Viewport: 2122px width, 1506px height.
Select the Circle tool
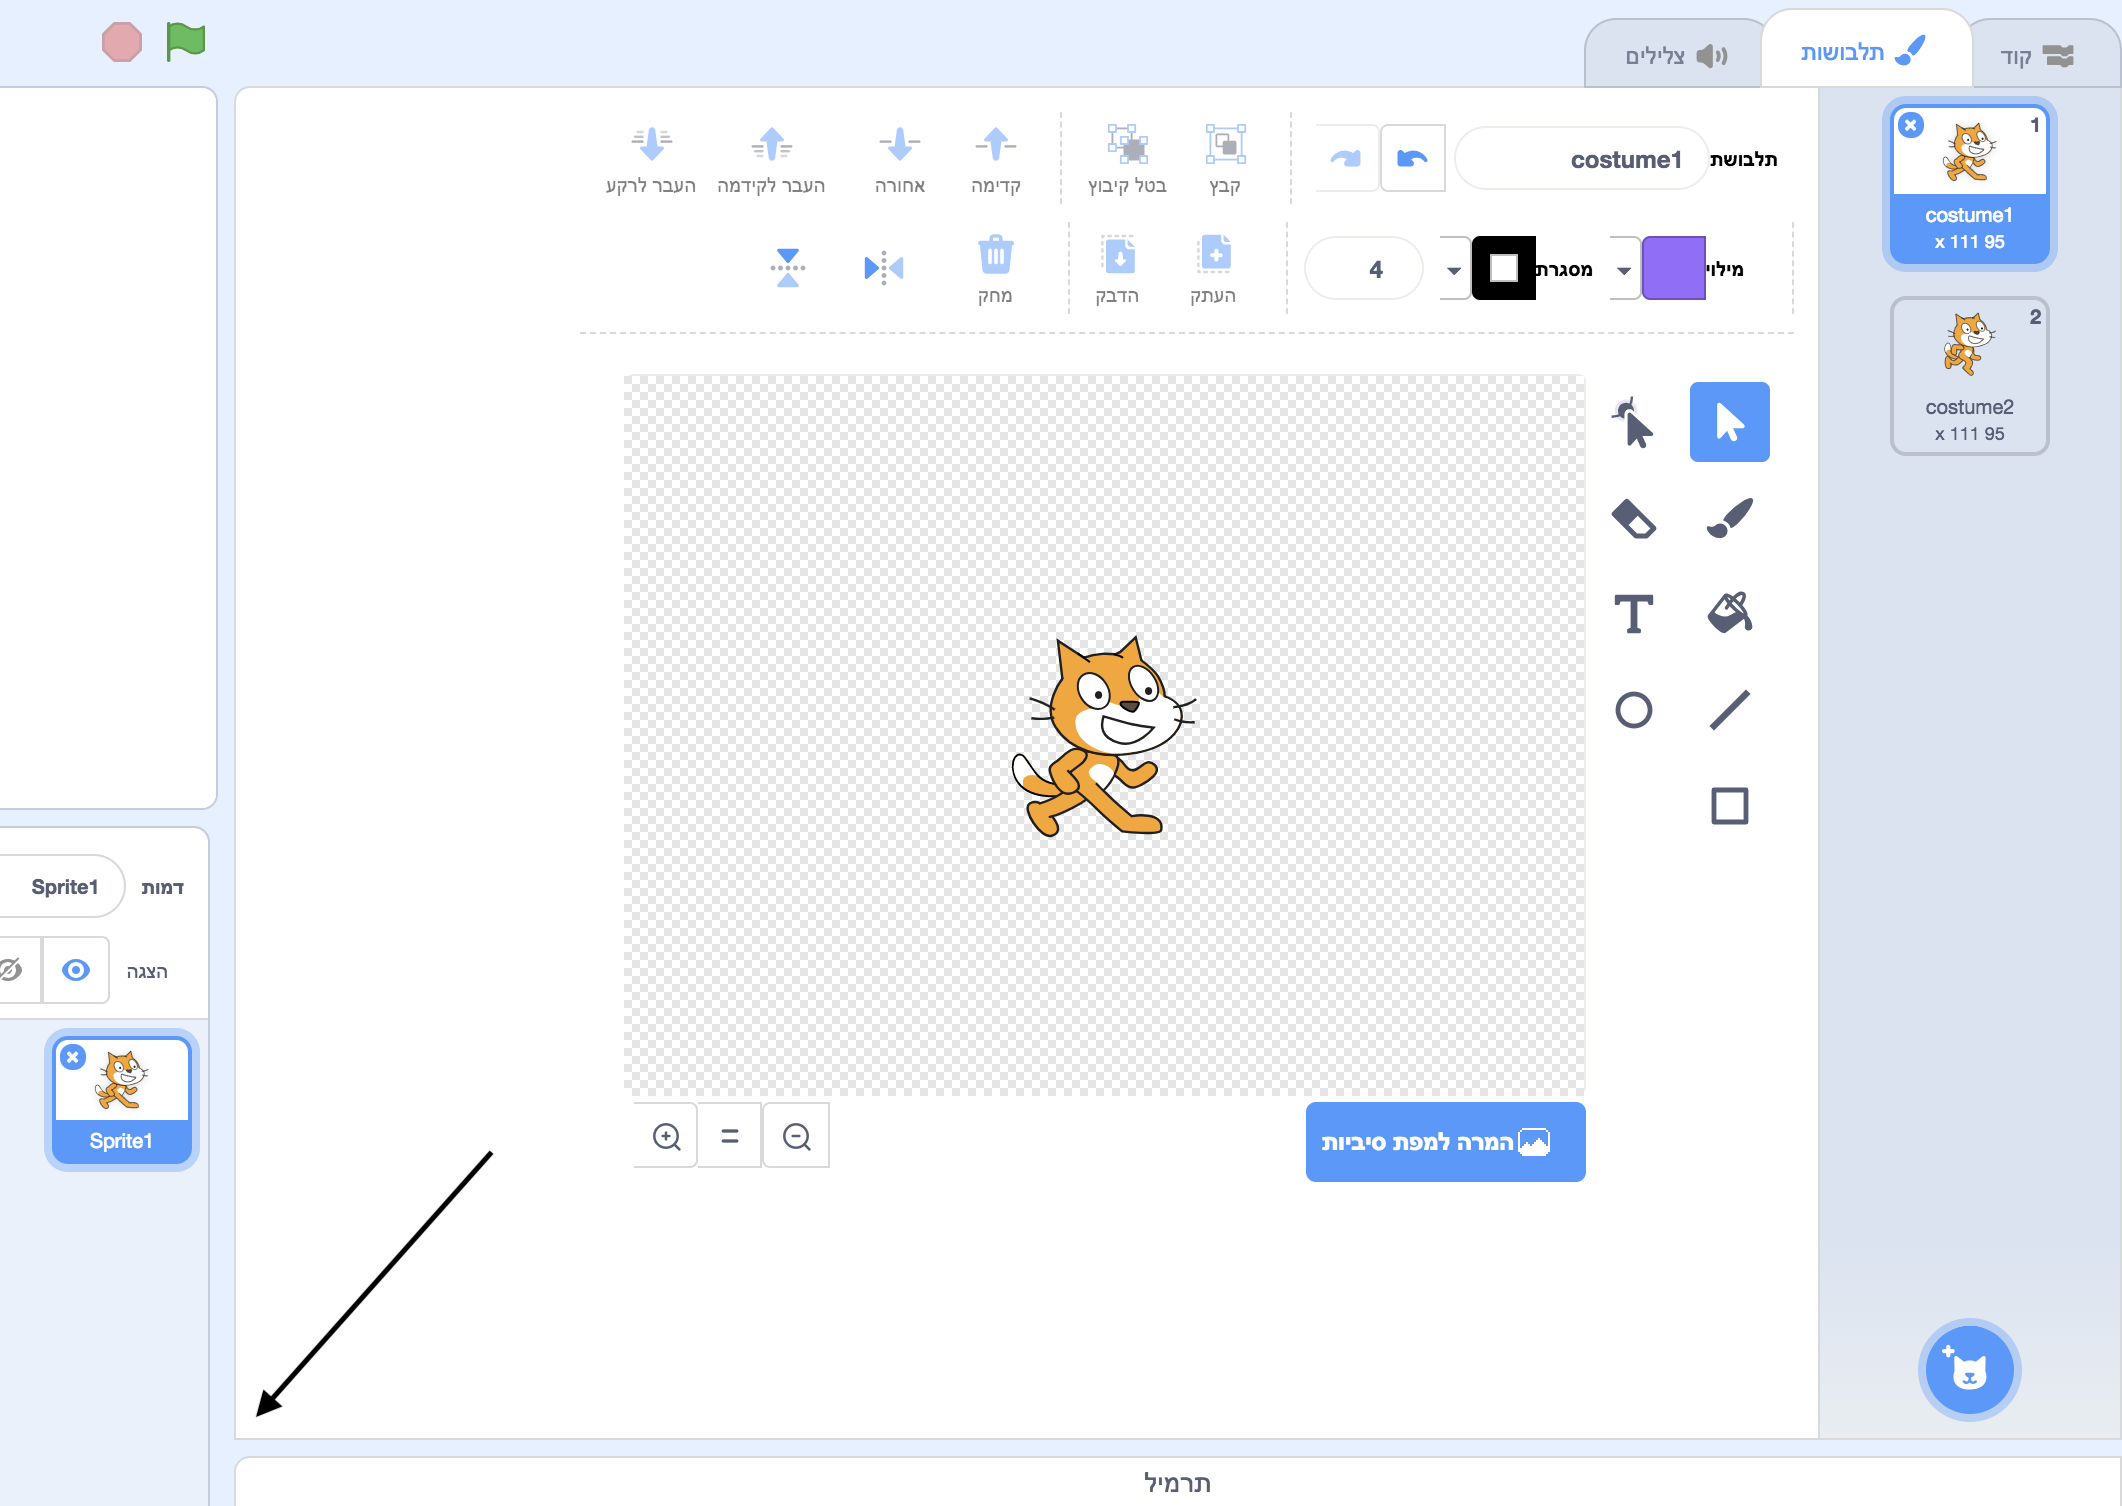click(1633, 710)
